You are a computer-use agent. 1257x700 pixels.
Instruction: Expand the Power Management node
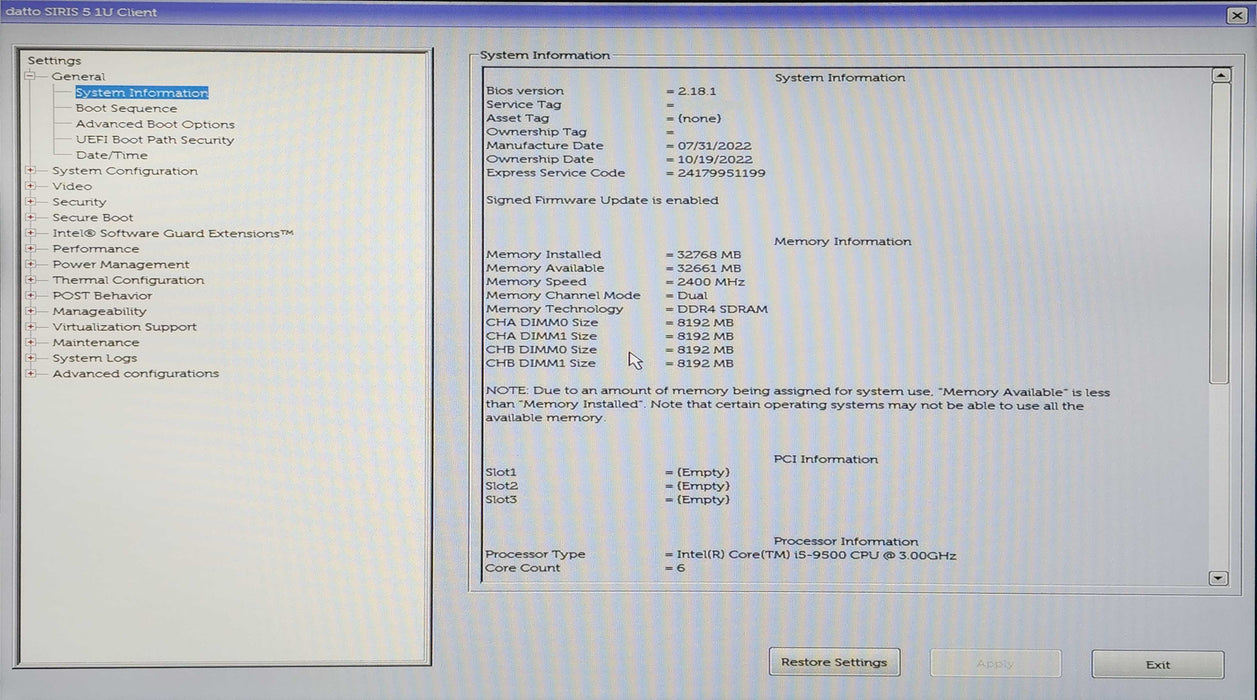coord(30,265)
